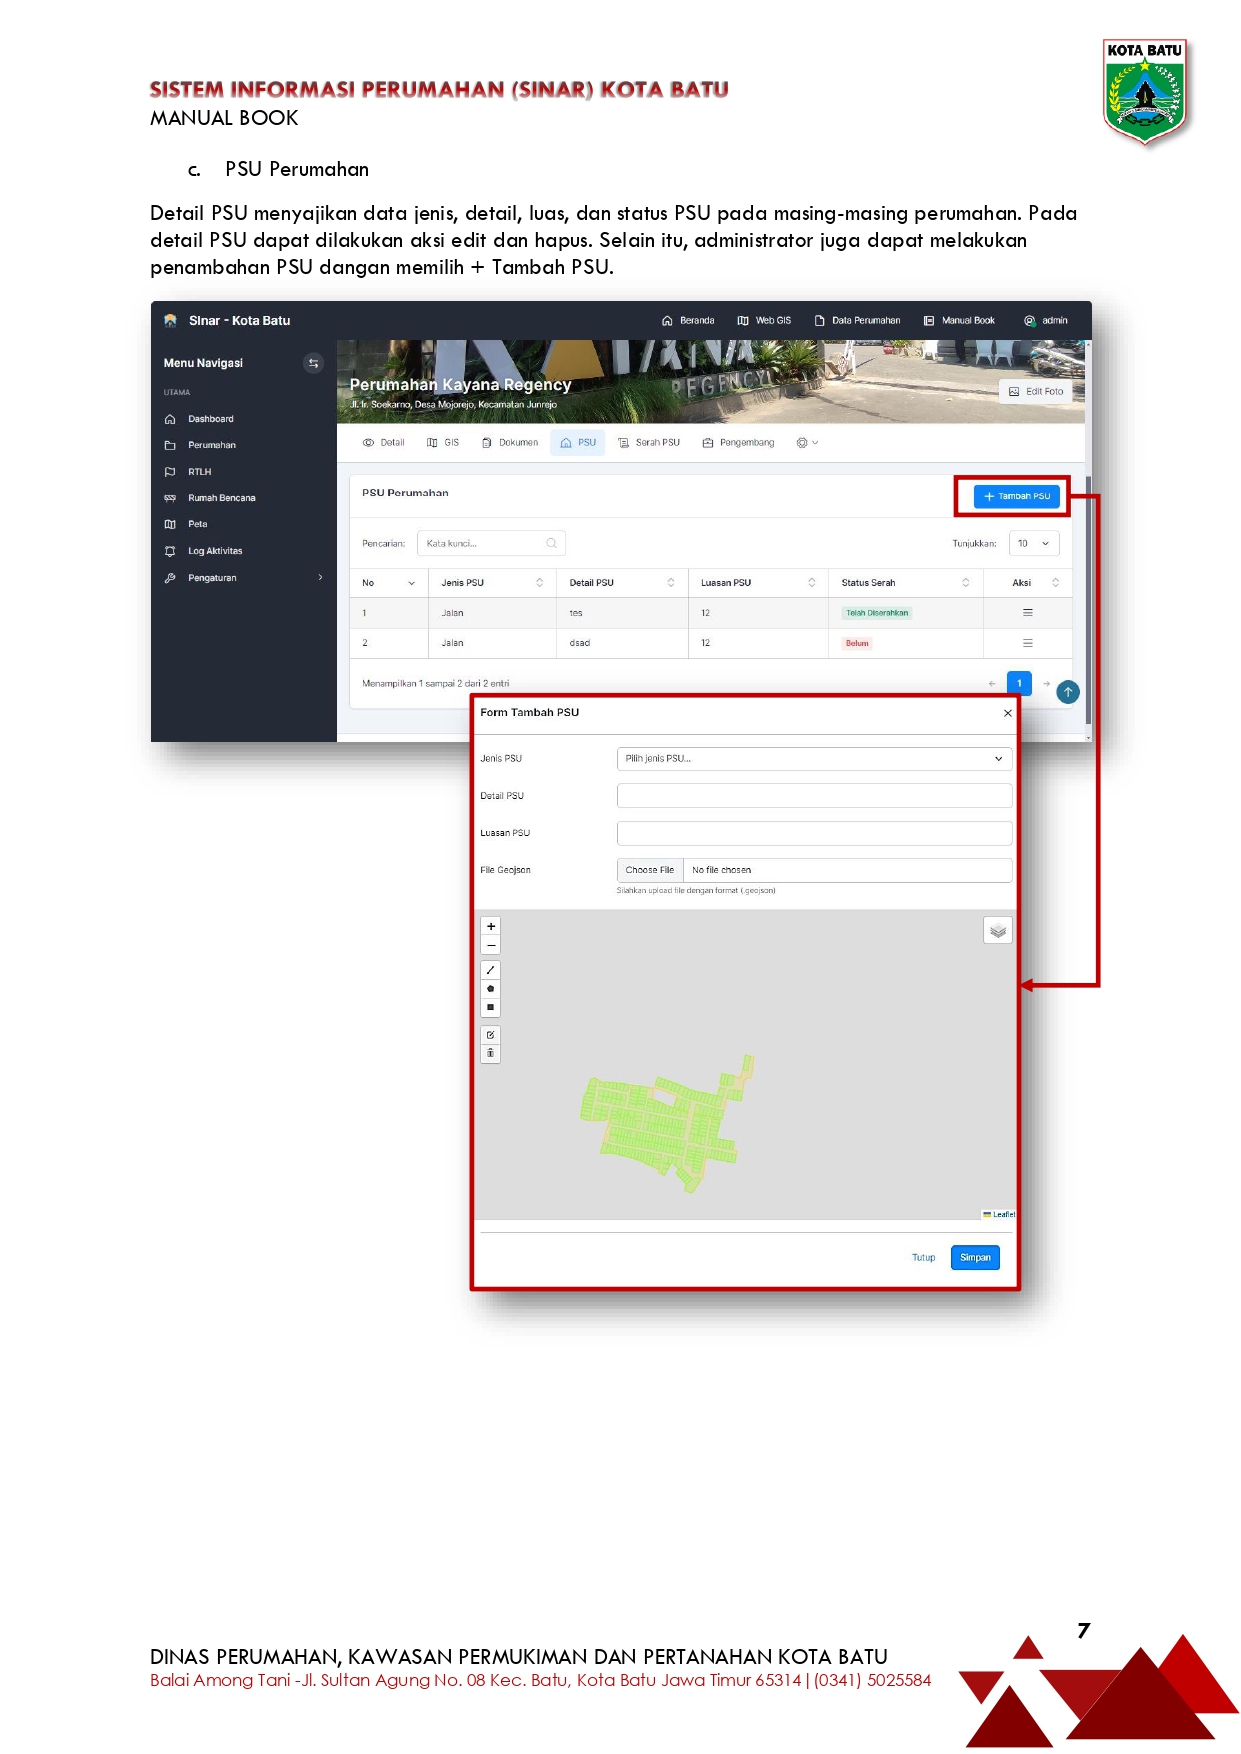This screenshot has width=1241, height=1754.
Task: Sort by Status Serah column
Action: click(905, 582)
